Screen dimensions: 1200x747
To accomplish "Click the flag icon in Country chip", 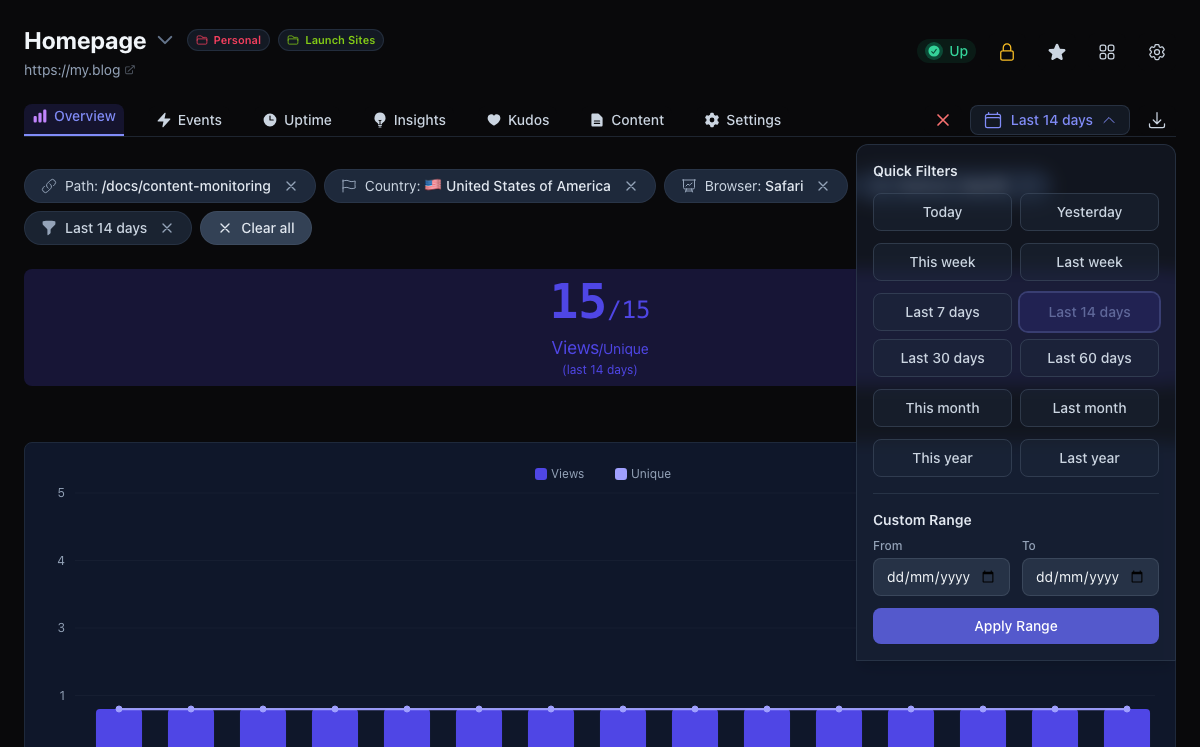I will [x=349, y=186].
